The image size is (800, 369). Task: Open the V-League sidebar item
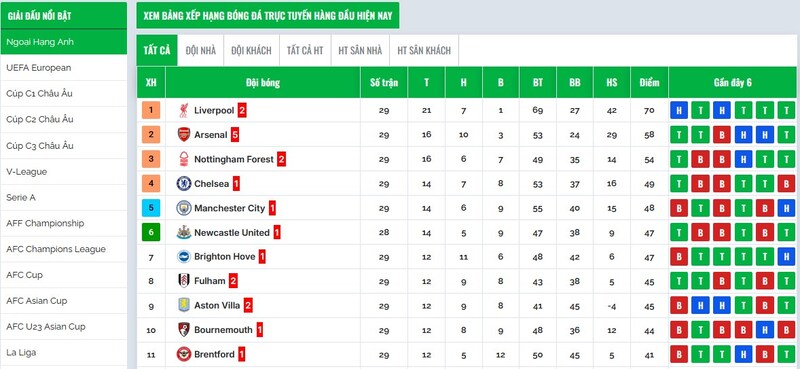tap(63, 172)
